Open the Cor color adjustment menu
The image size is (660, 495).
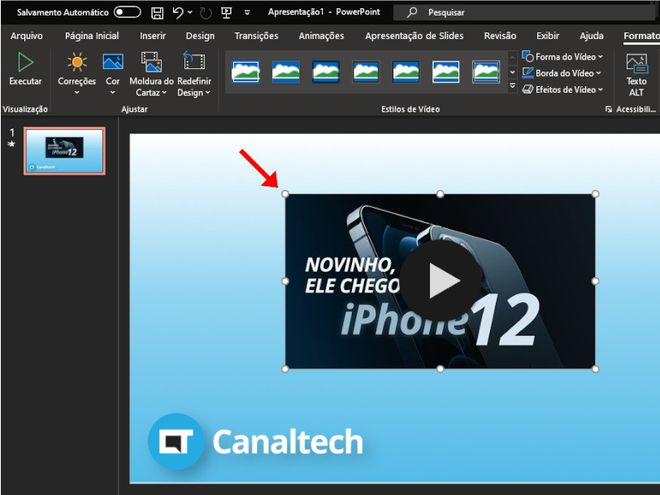(112, 74)
